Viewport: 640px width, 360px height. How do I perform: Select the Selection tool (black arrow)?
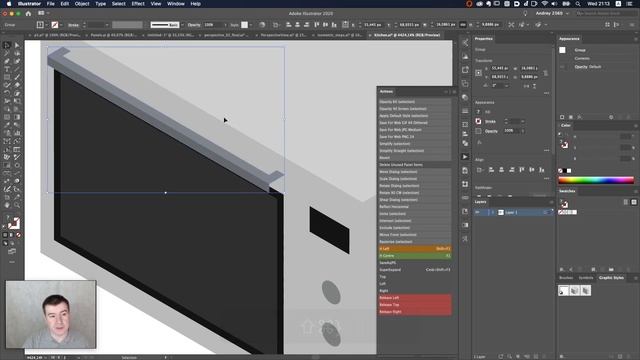pos(7,45)
